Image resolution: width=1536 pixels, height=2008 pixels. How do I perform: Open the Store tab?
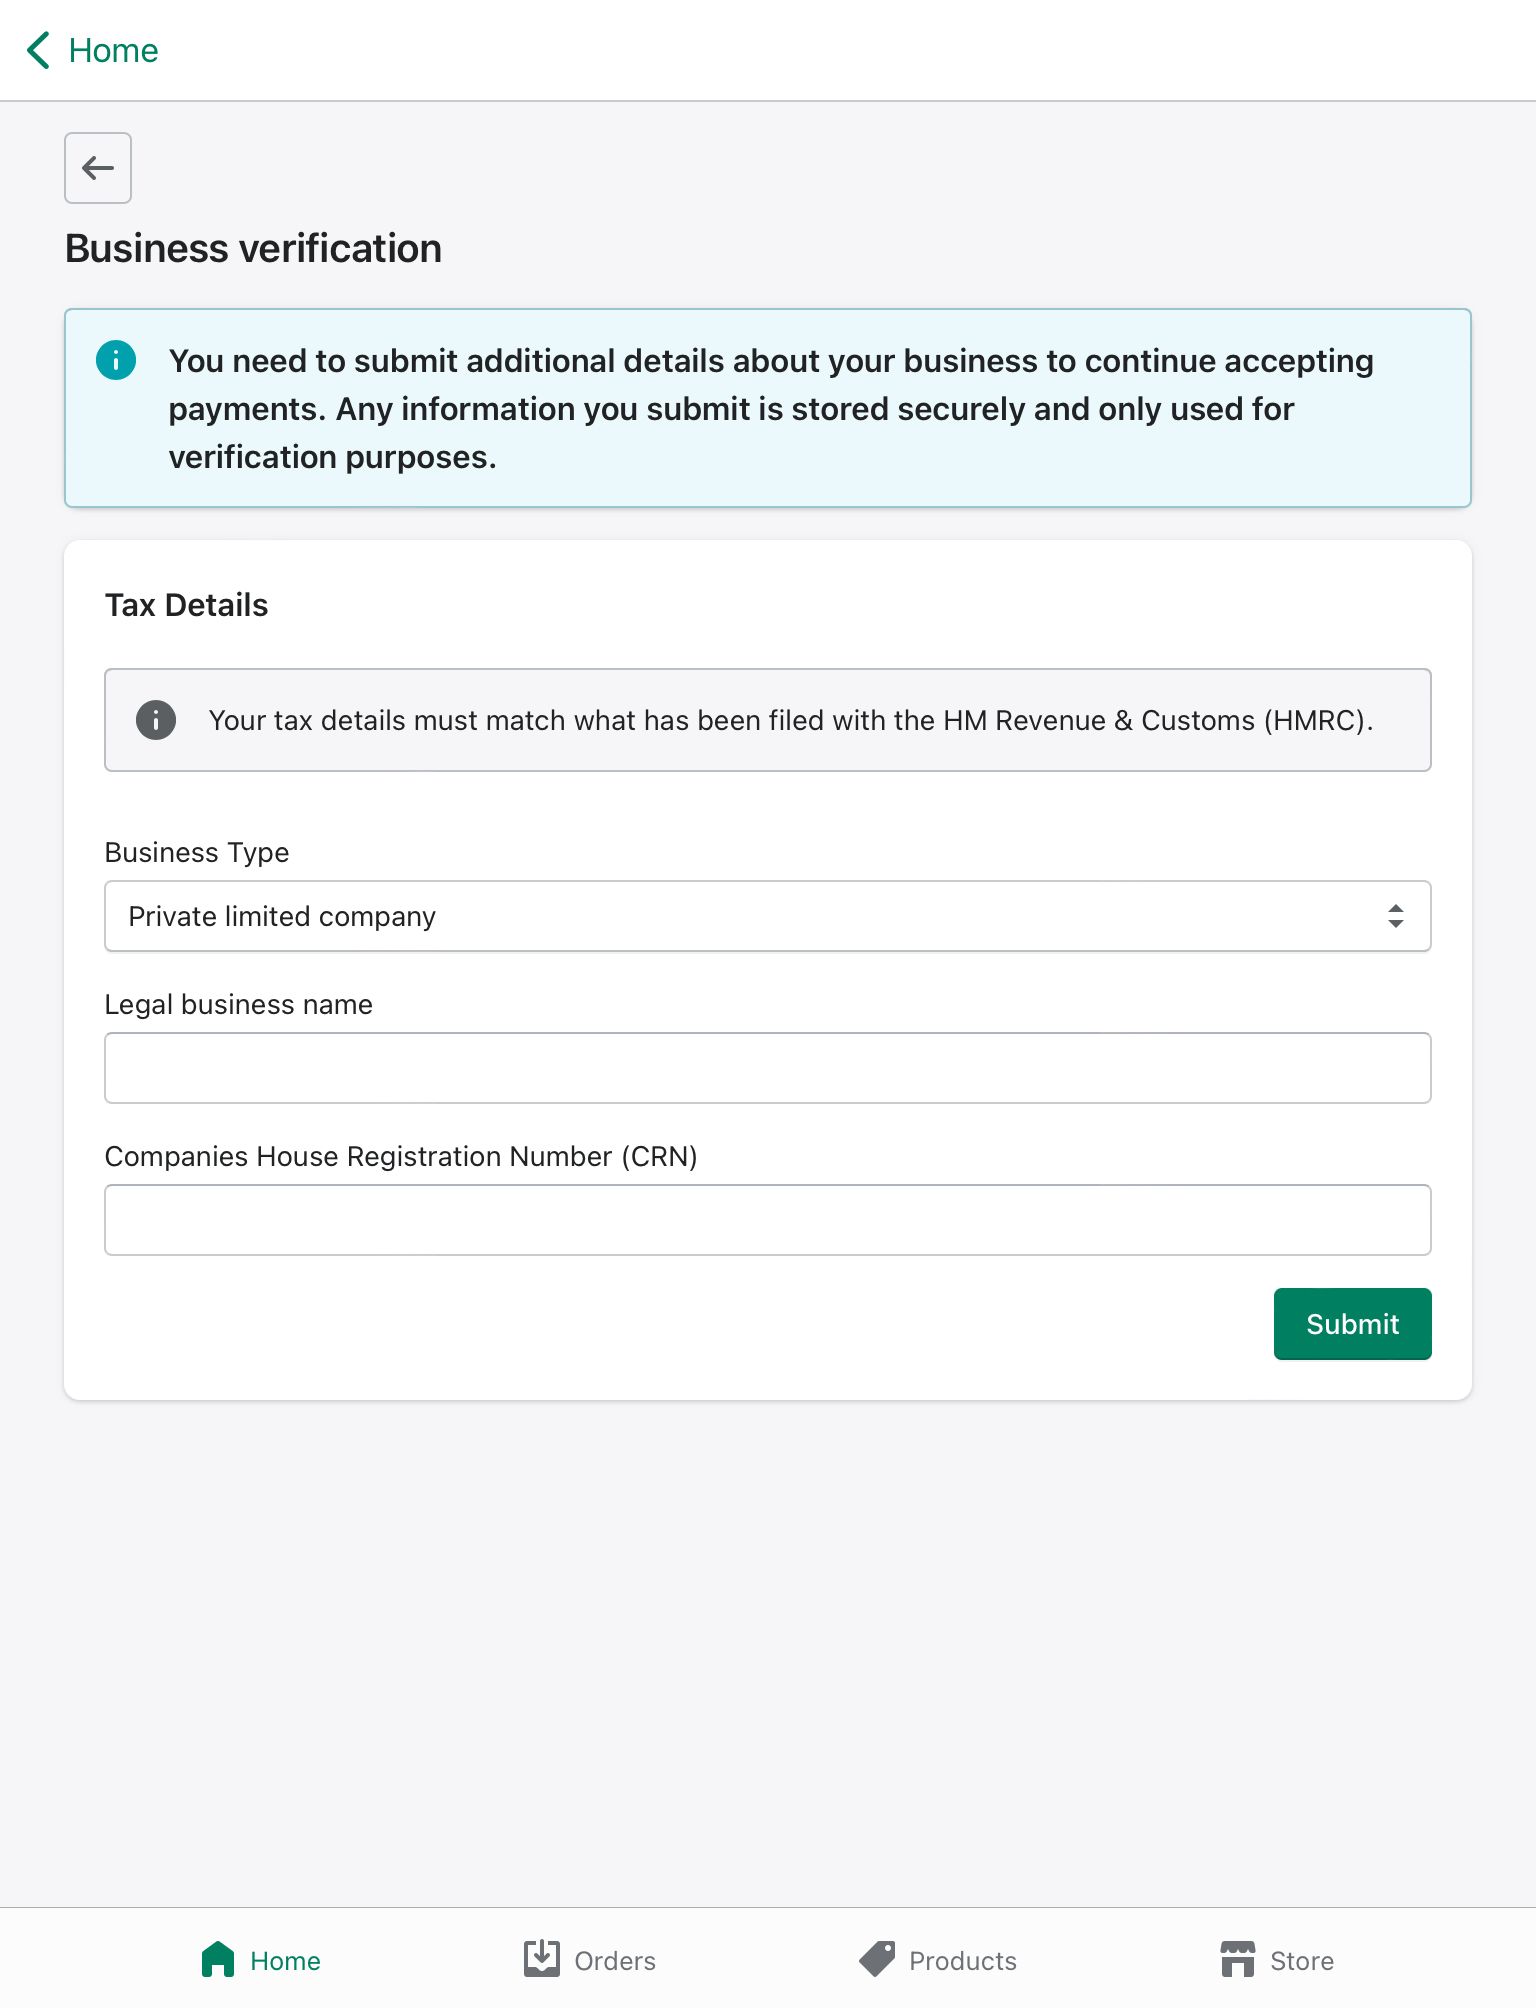pyautogui.click(x=1301, y=1961)
